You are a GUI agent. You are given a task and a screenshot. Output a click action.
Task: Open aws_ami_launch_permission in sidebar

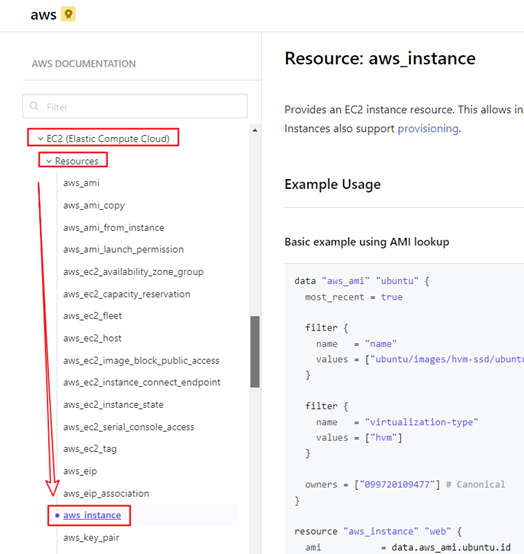coord(123,249)
